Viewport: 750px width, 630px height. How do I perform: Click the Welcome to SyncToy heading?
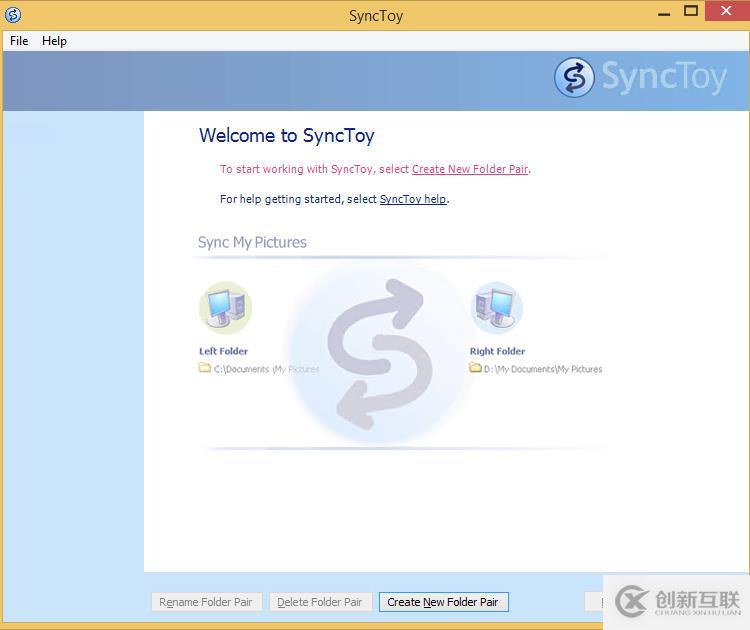pyautogui.click(x=287, y=136)
